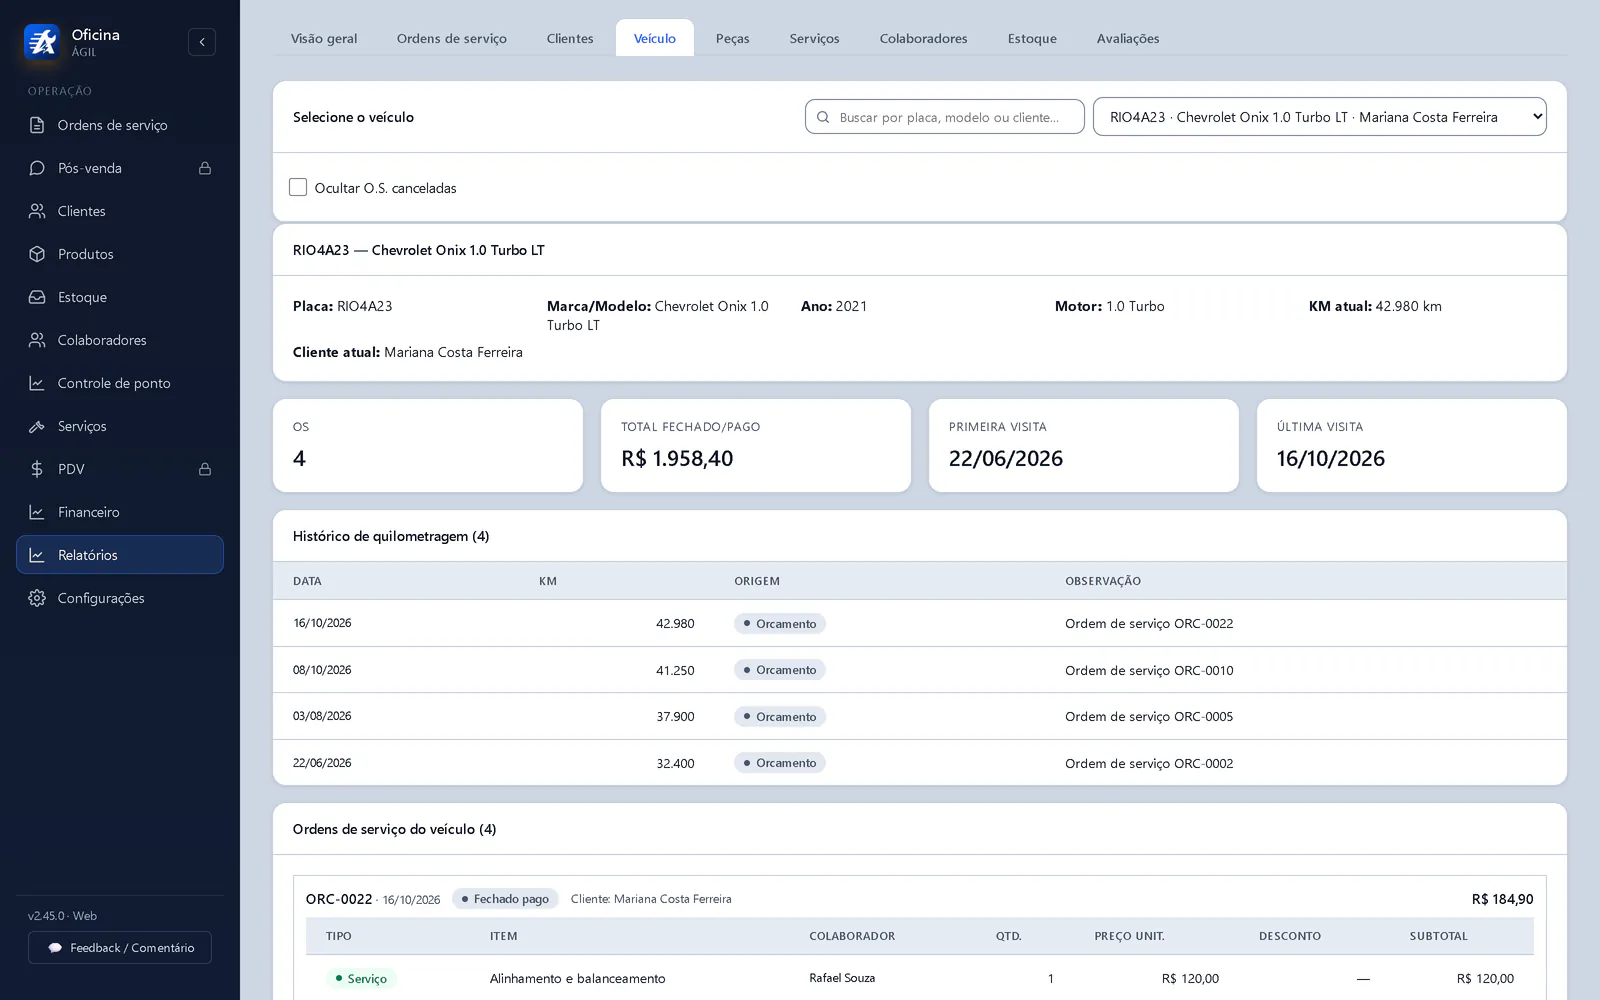Click the Ordens de serviço document icon in sidebar

(x=37, y=125)
